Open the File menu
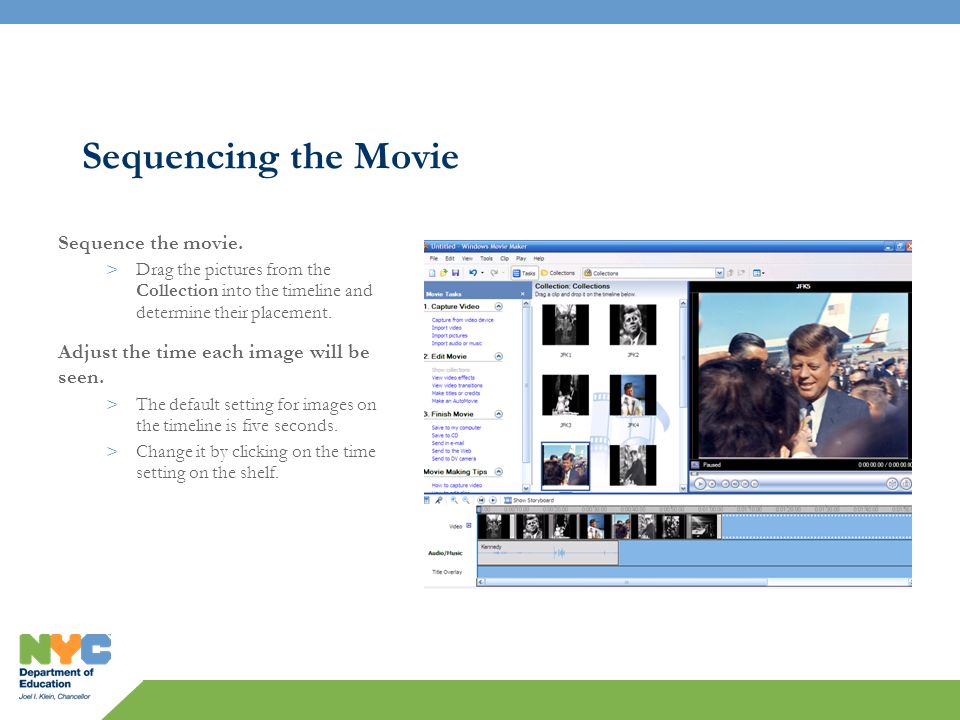This screenshot has width=960, height=720. click(433, 258)
